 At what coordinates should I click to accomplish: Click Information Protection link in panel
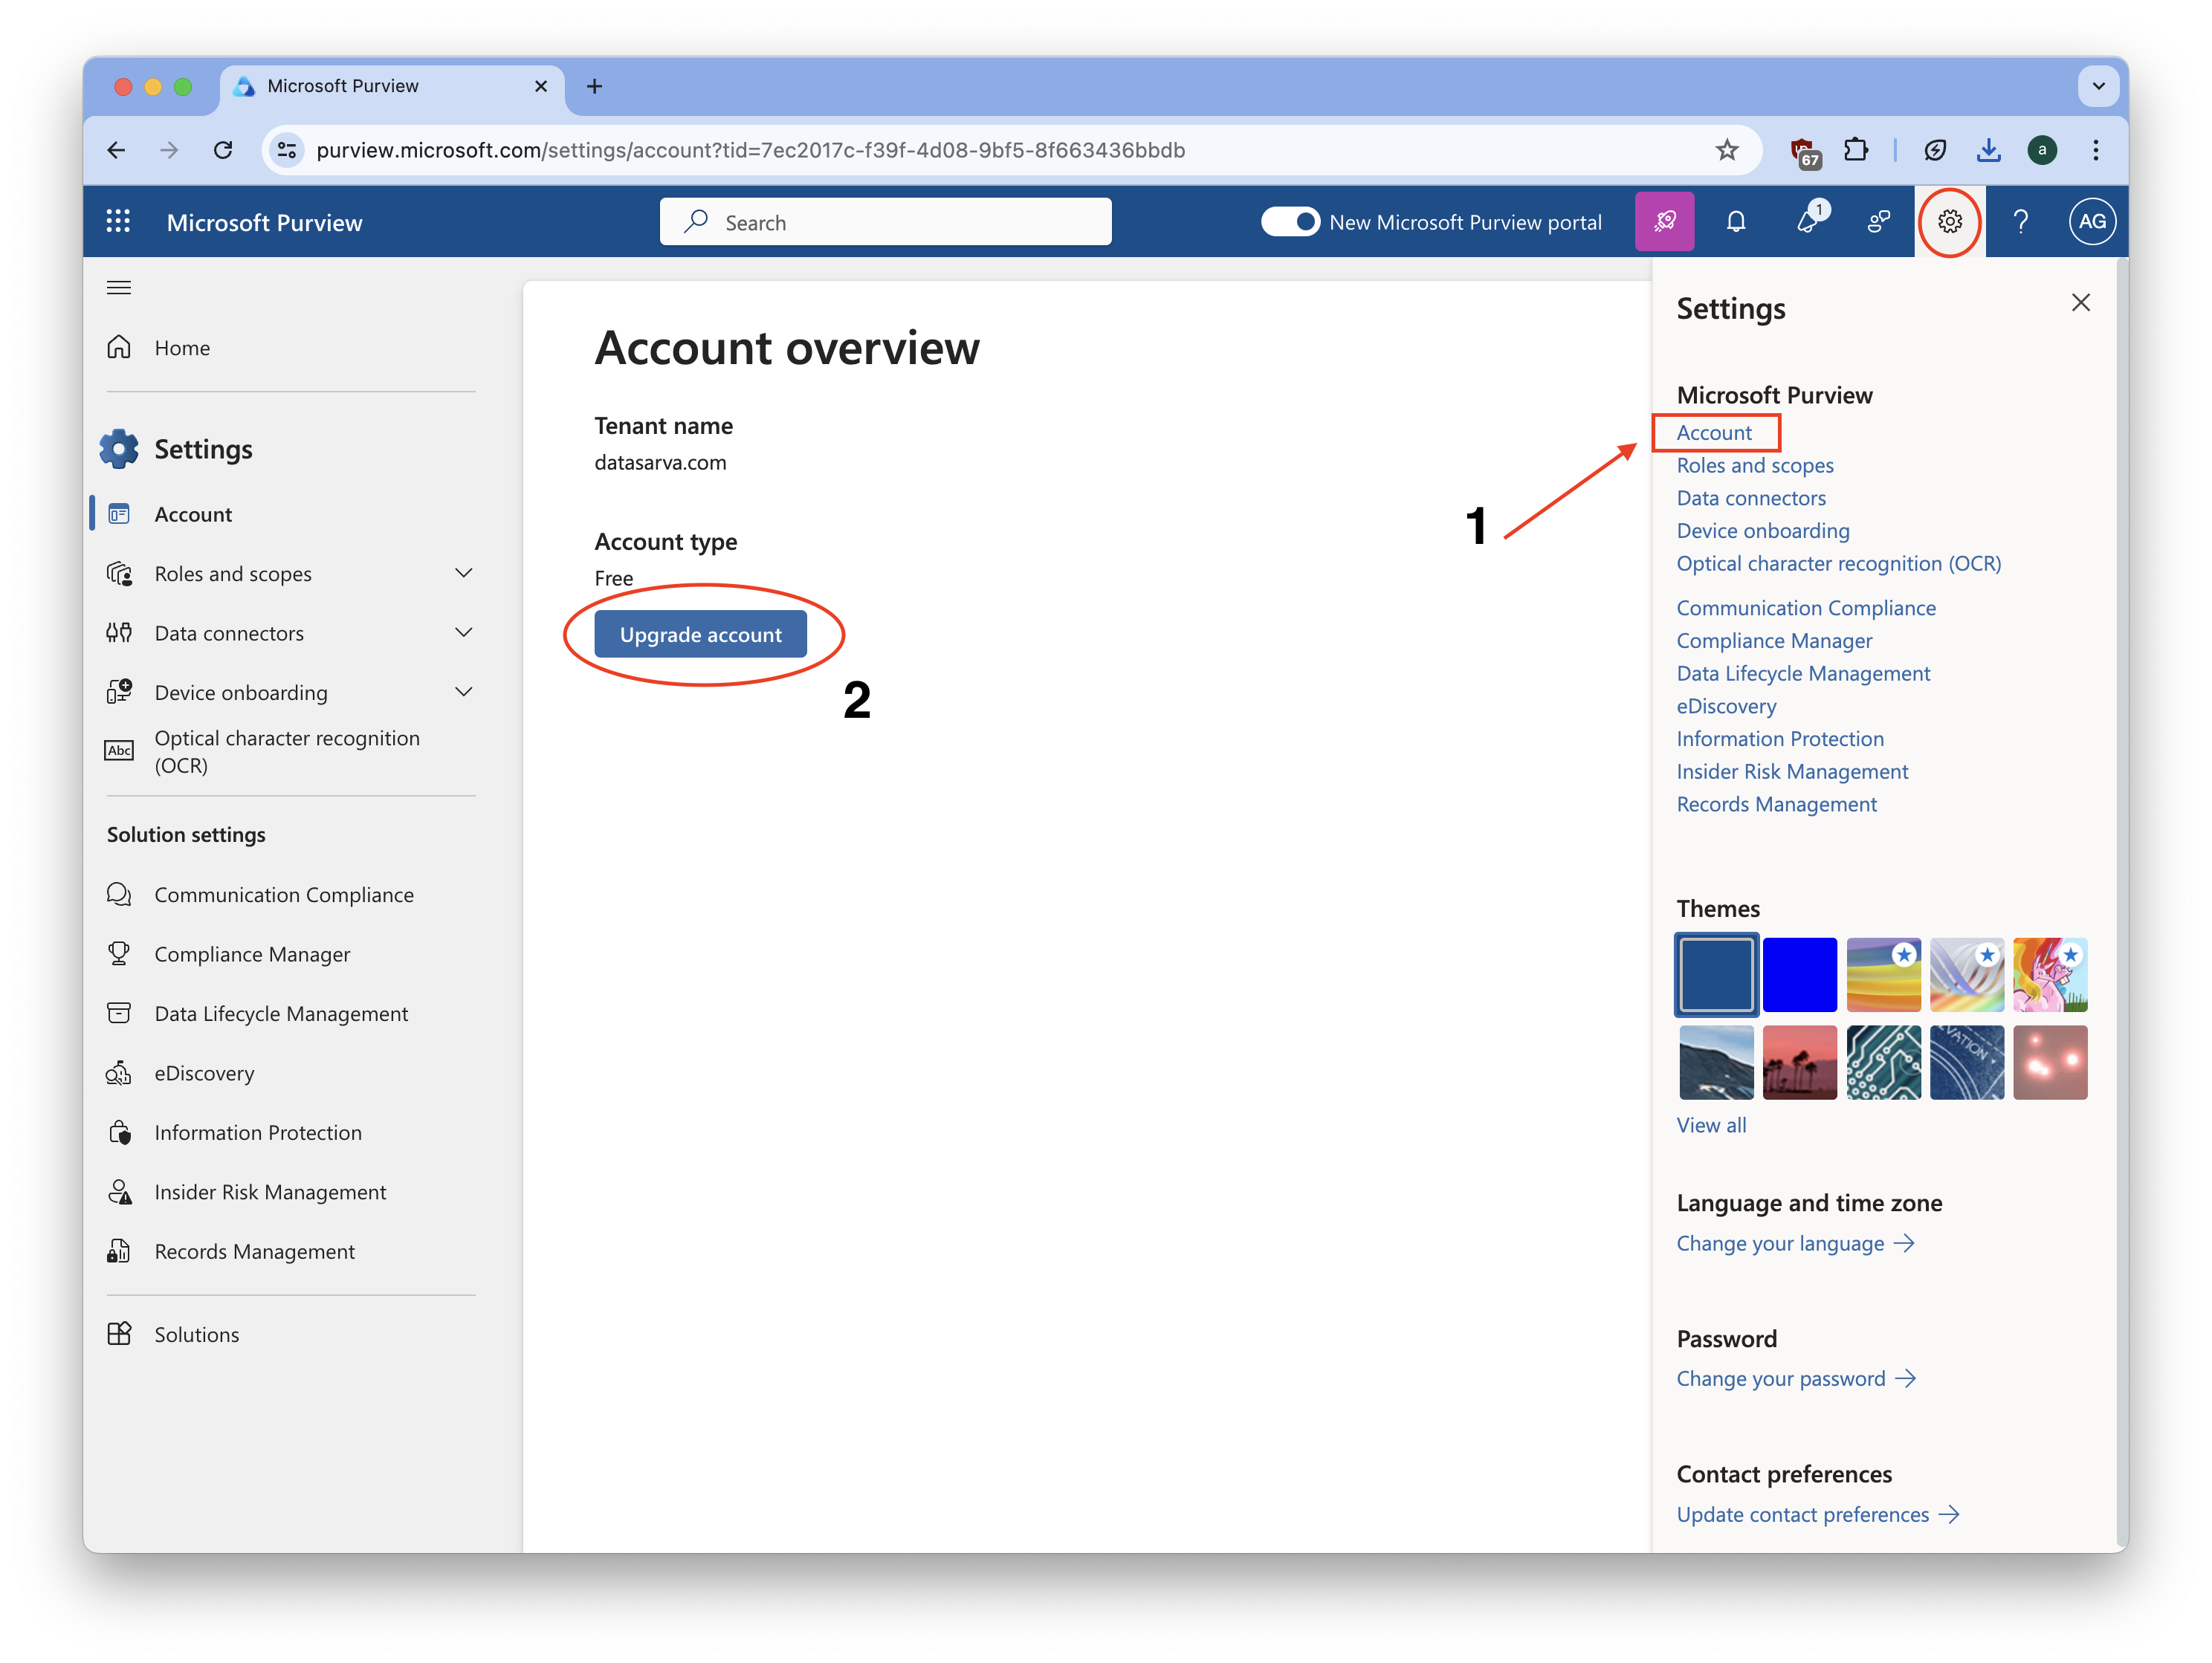[x=1780, y=739]
